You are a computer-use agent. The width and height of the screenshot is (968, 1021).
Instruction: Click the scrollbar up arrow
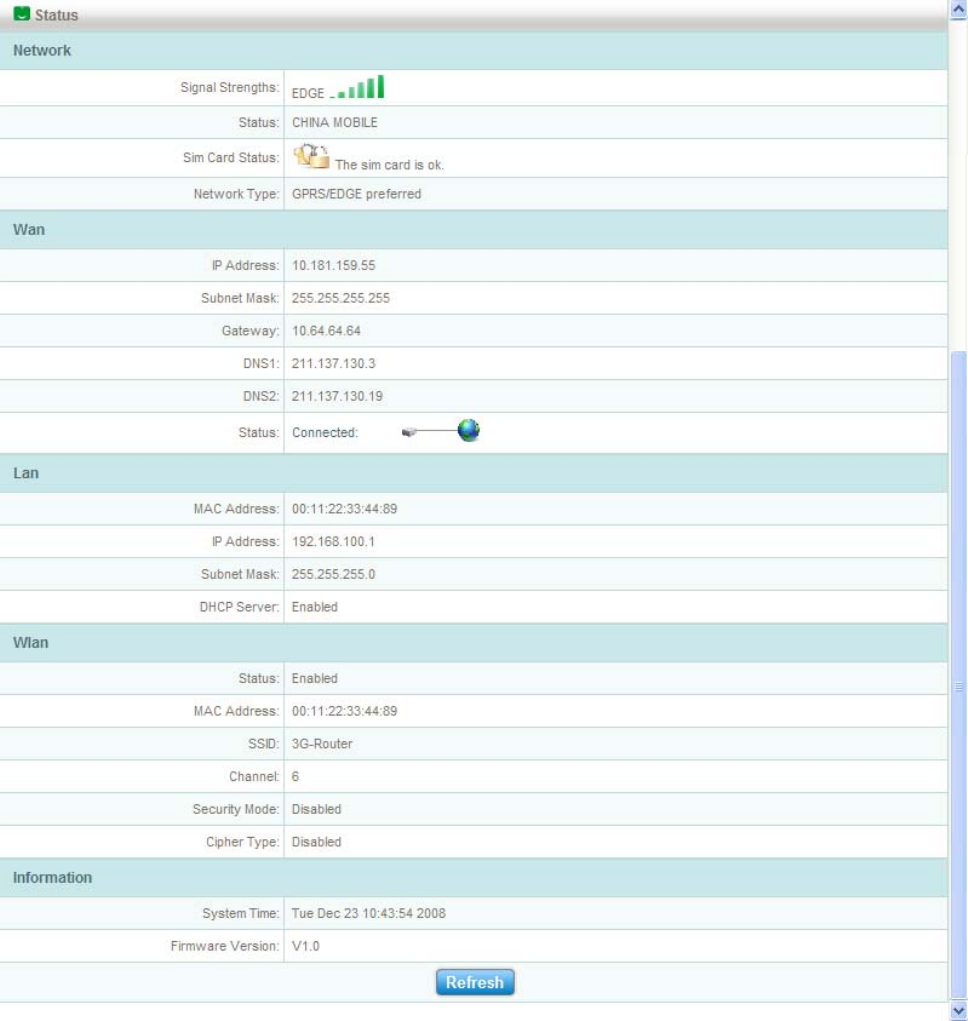[x=958, y=10]
